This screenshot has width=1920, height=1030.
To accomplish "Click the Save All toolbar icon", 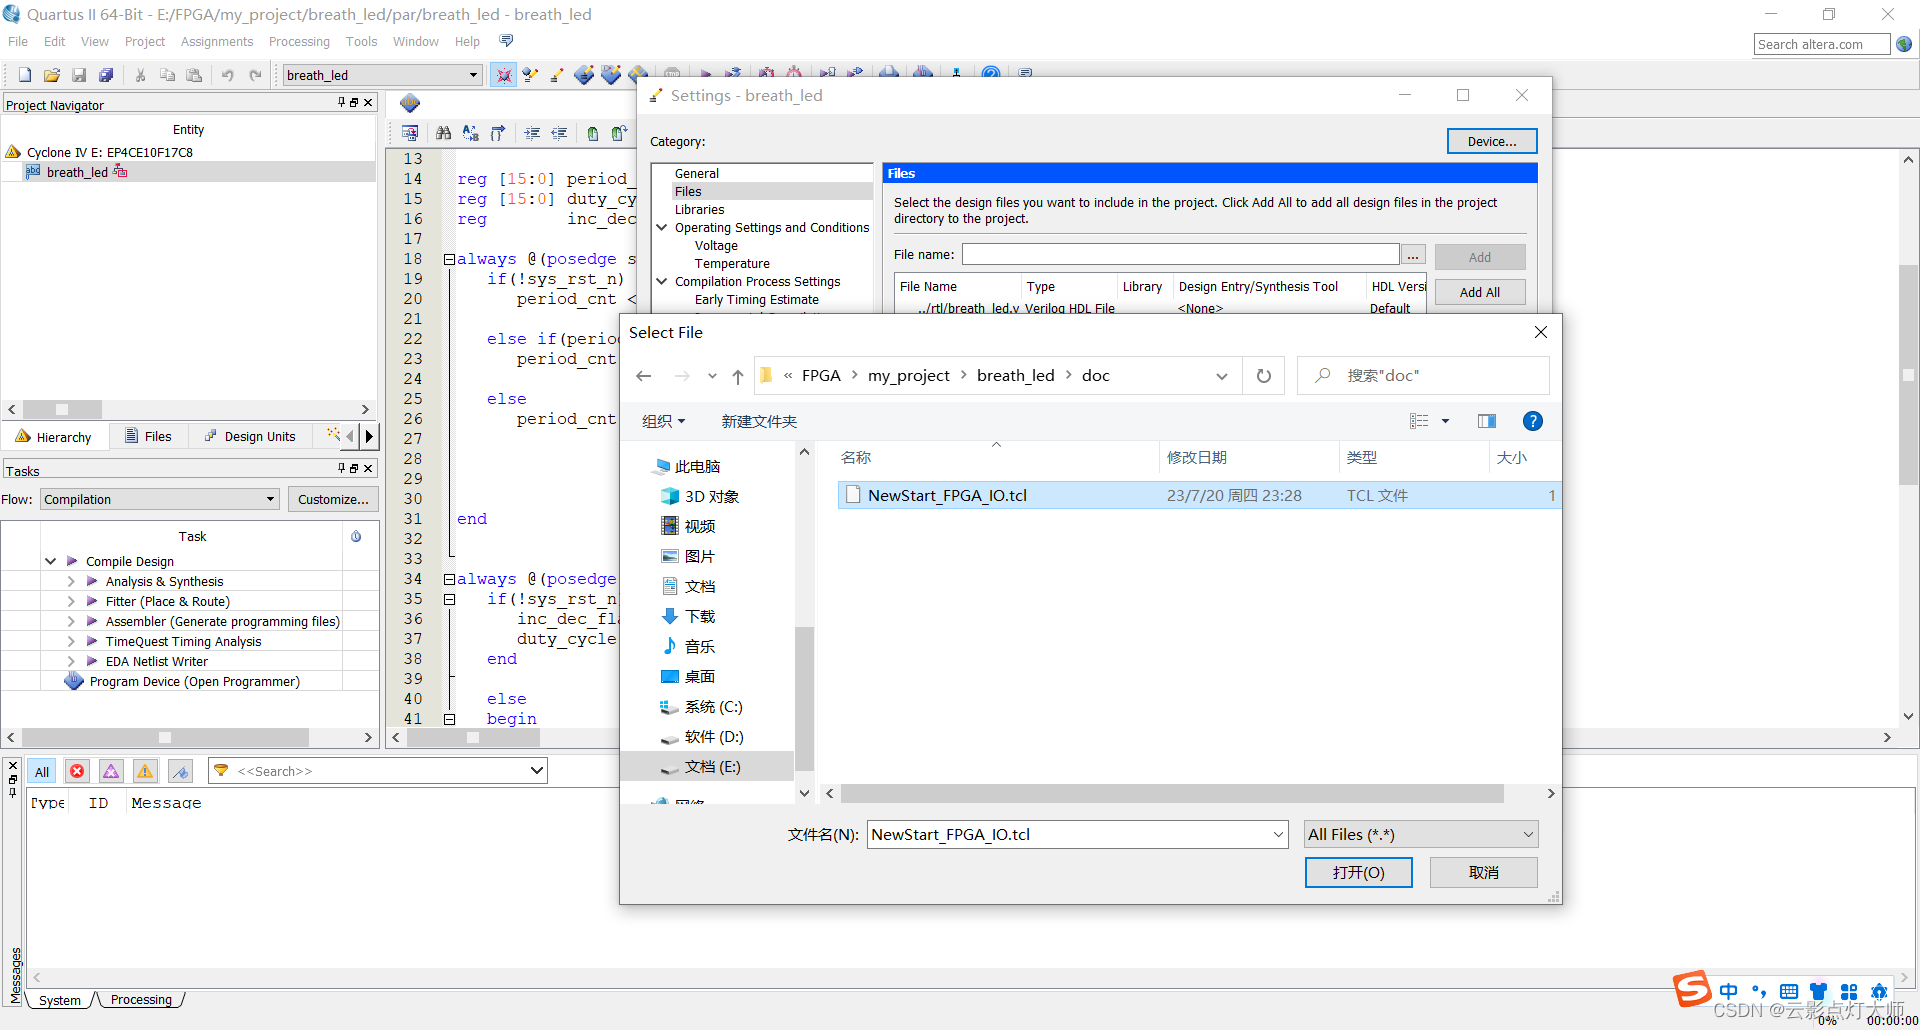I will tap(106, 75).
